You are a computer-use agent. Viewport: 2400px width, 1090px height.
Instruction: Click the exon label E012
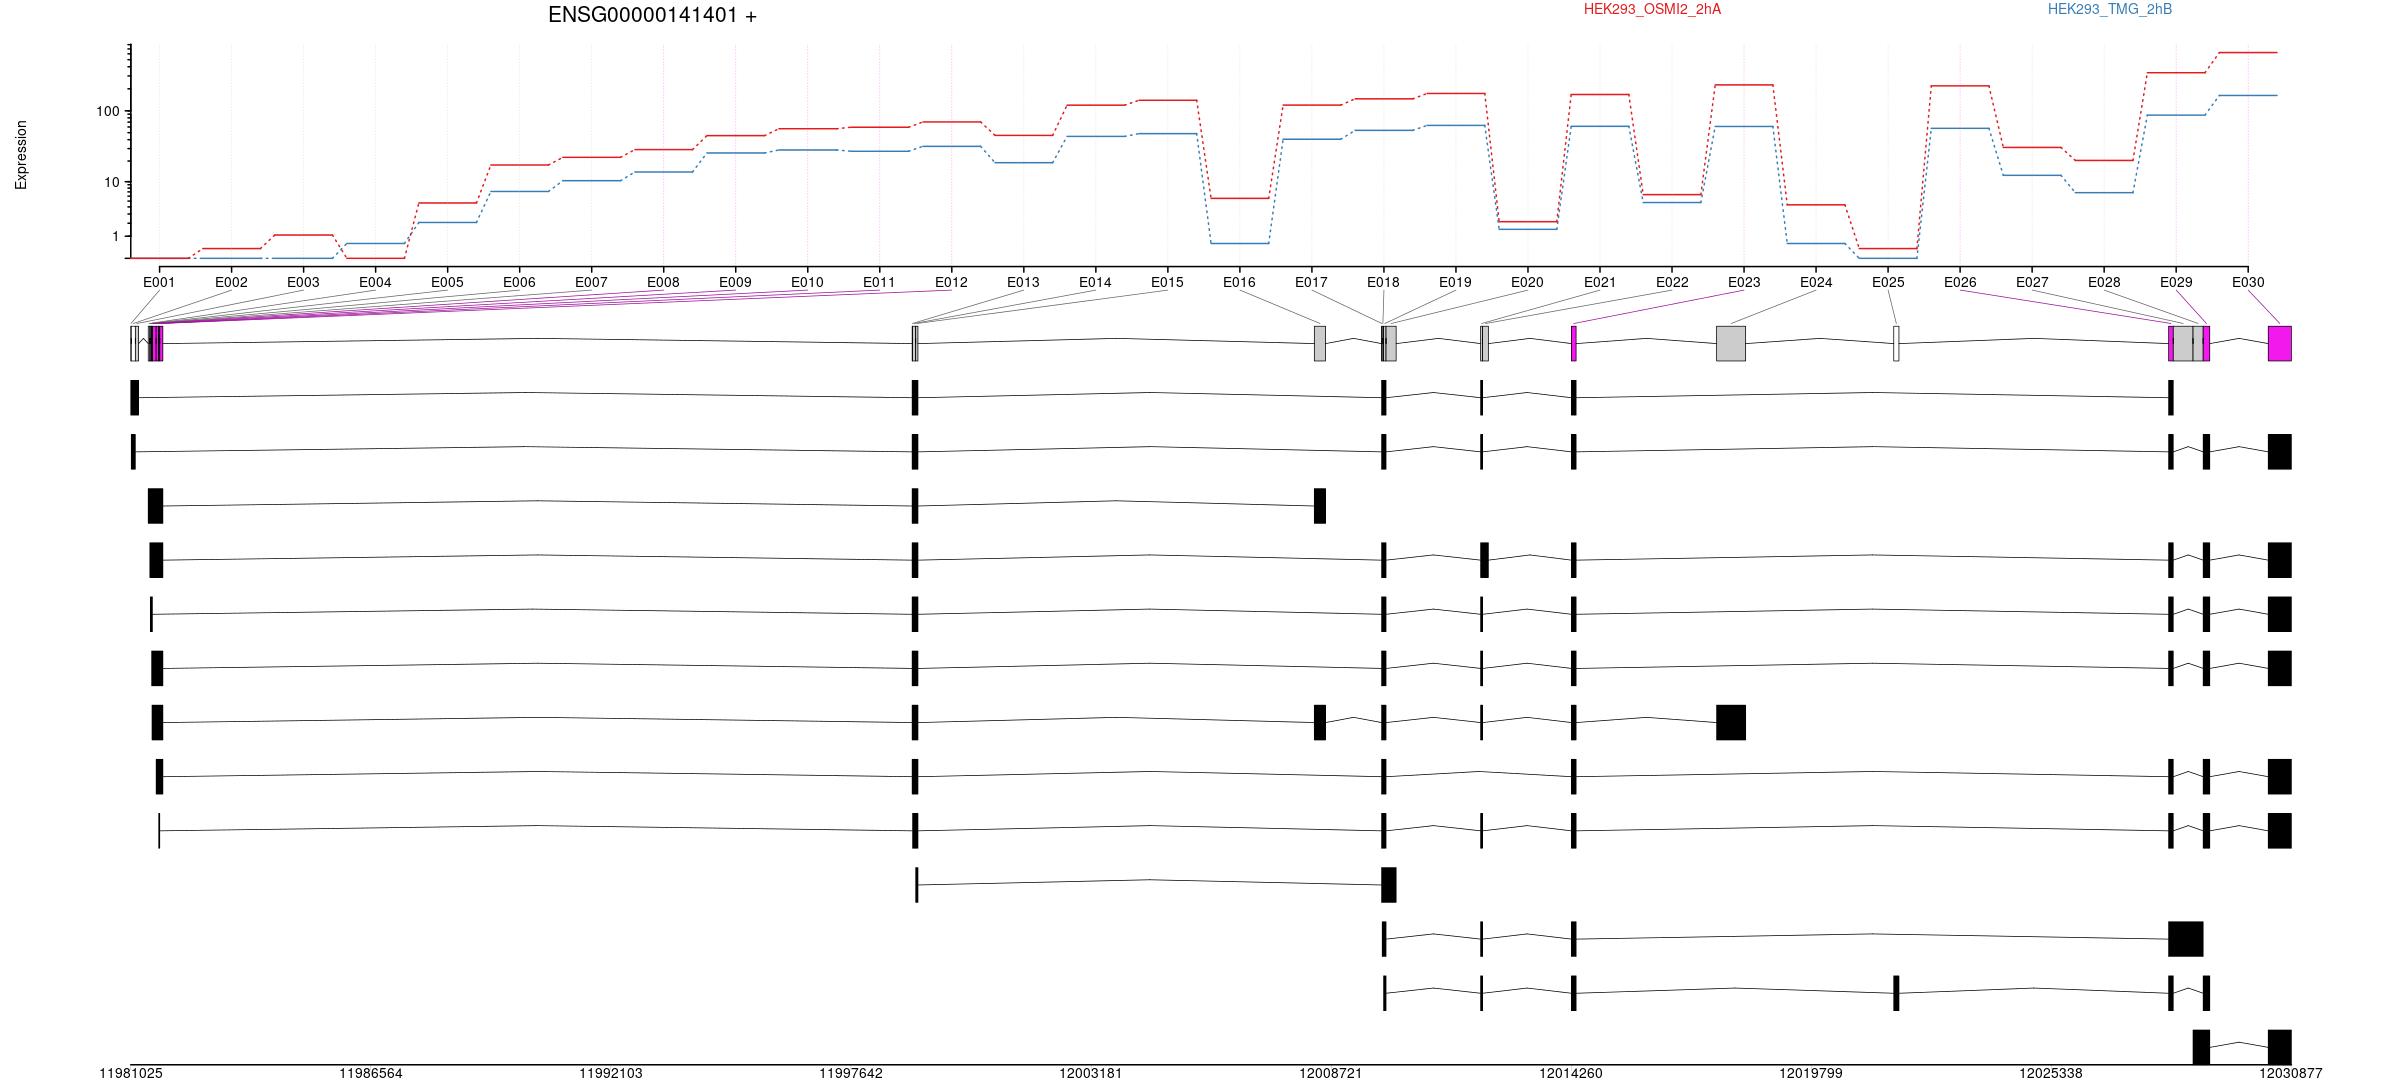(951, 282)
